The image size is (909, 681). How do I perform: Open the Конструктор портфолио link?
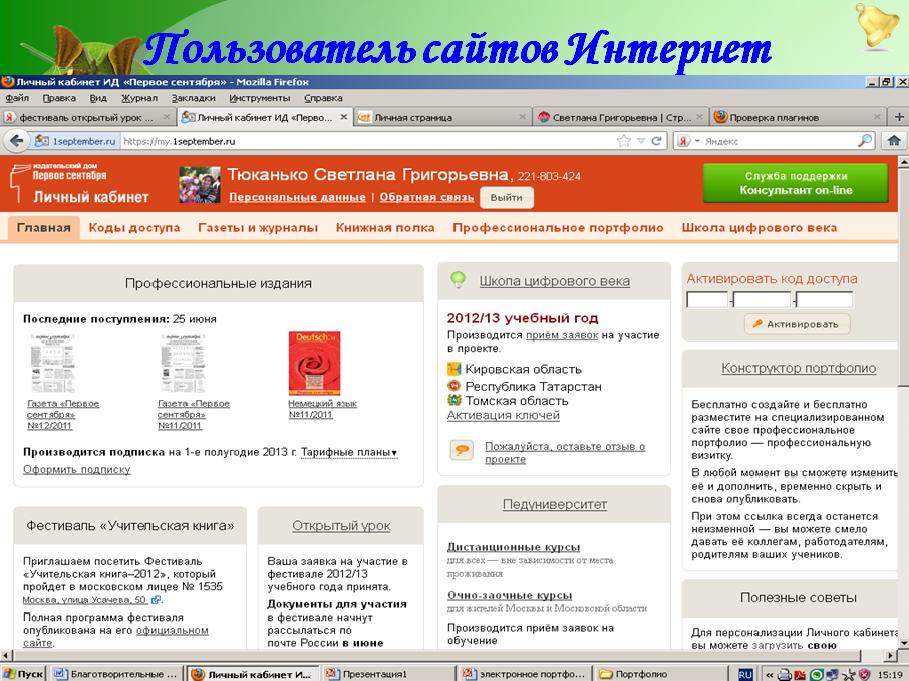tap(798, 368)
